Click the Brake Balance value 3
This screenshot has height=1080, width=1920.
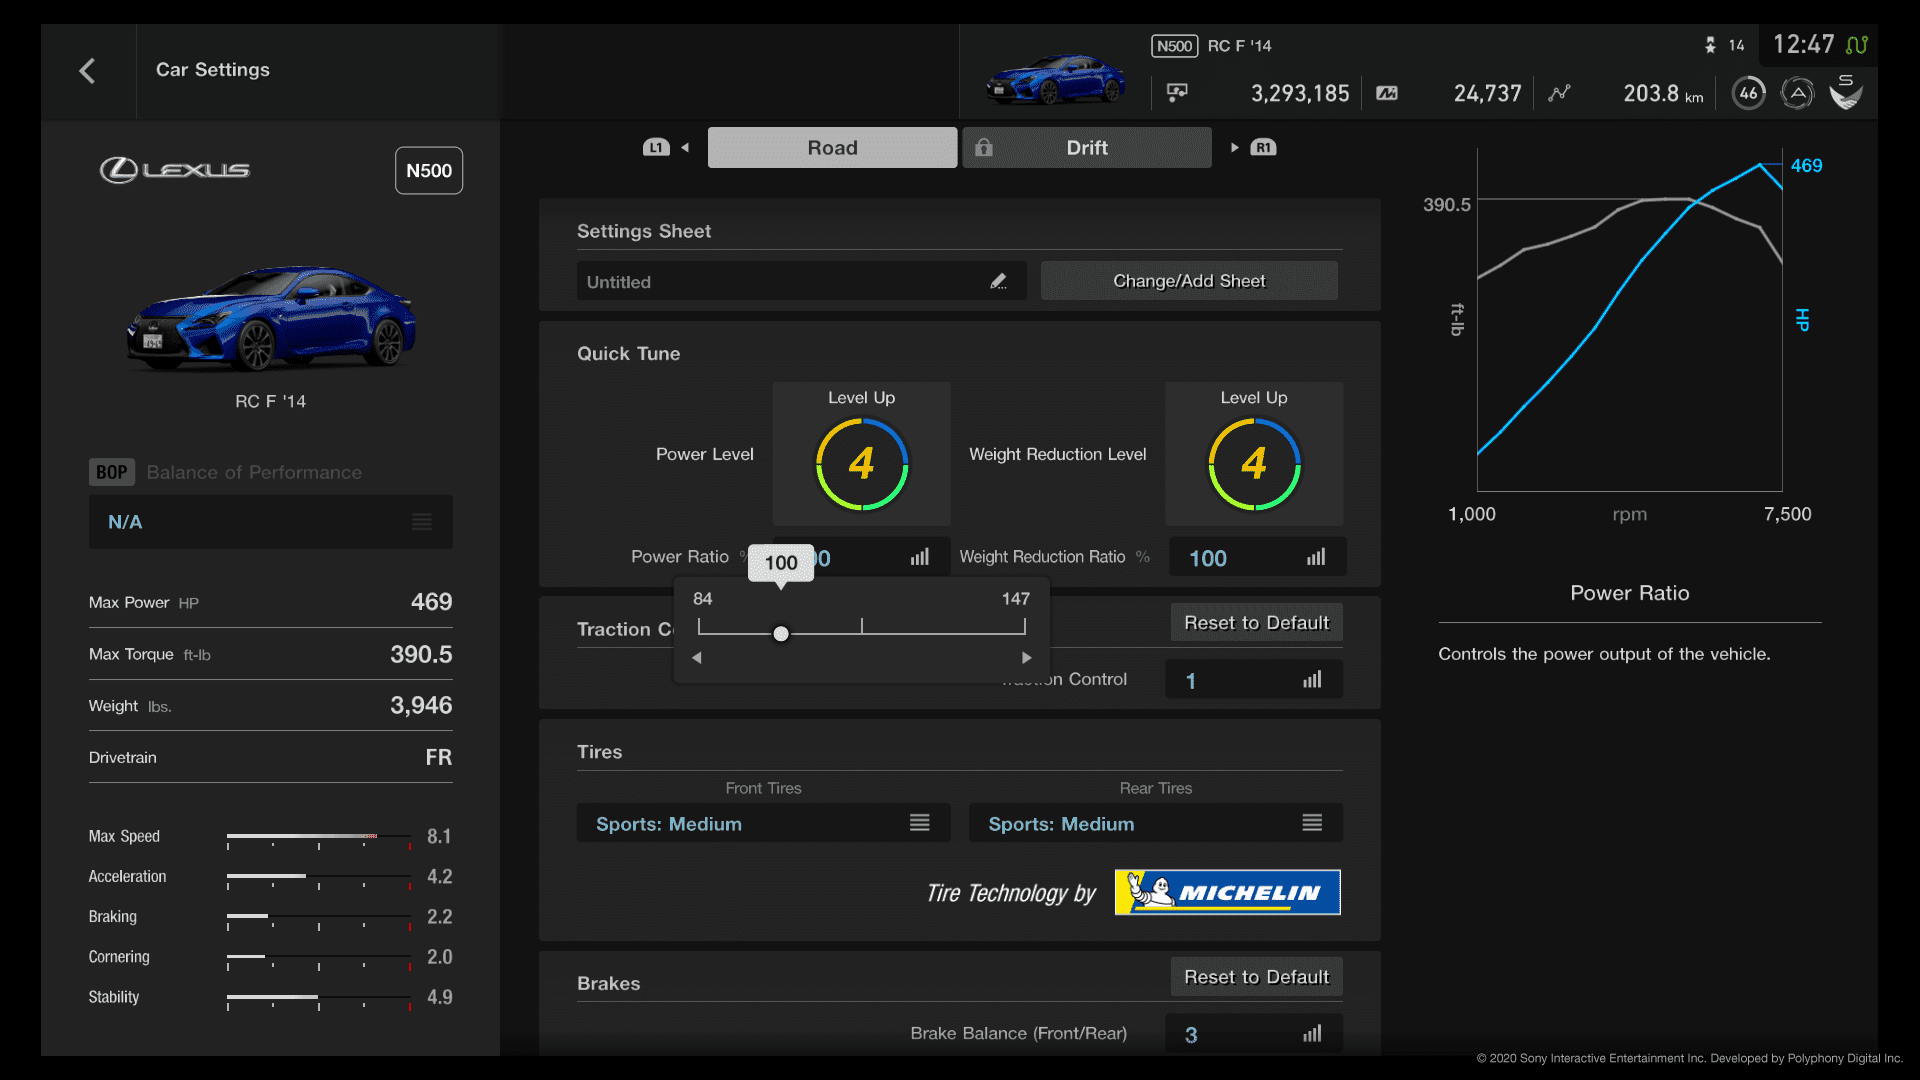point(1191,1035)
